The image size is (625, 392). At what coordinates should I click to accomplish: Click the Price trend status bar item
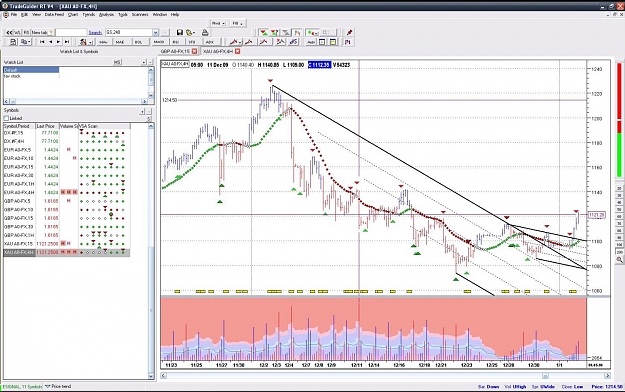pos(58,386)
